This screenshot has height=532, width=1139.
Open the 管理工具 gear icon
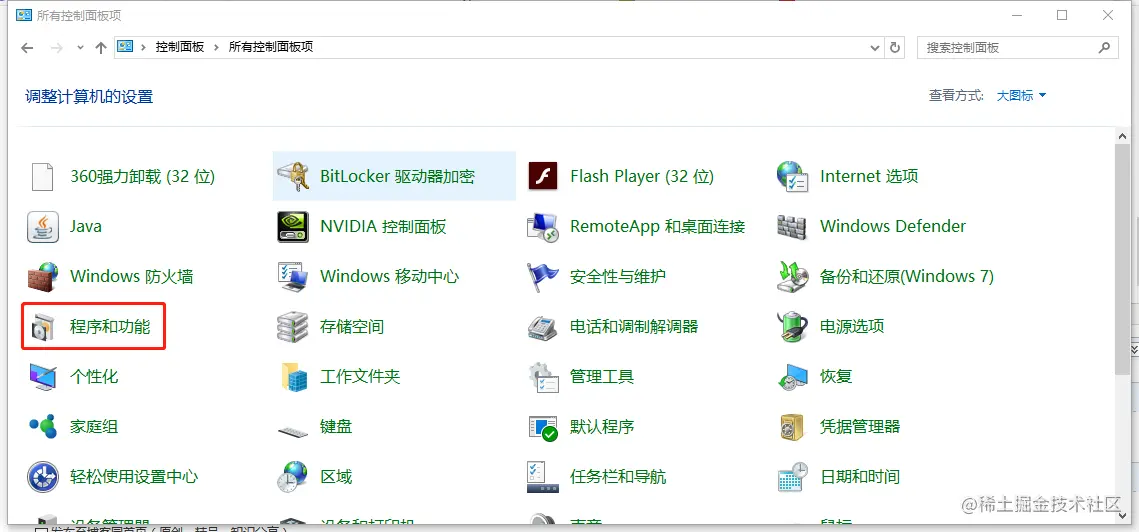coord(542,377)
